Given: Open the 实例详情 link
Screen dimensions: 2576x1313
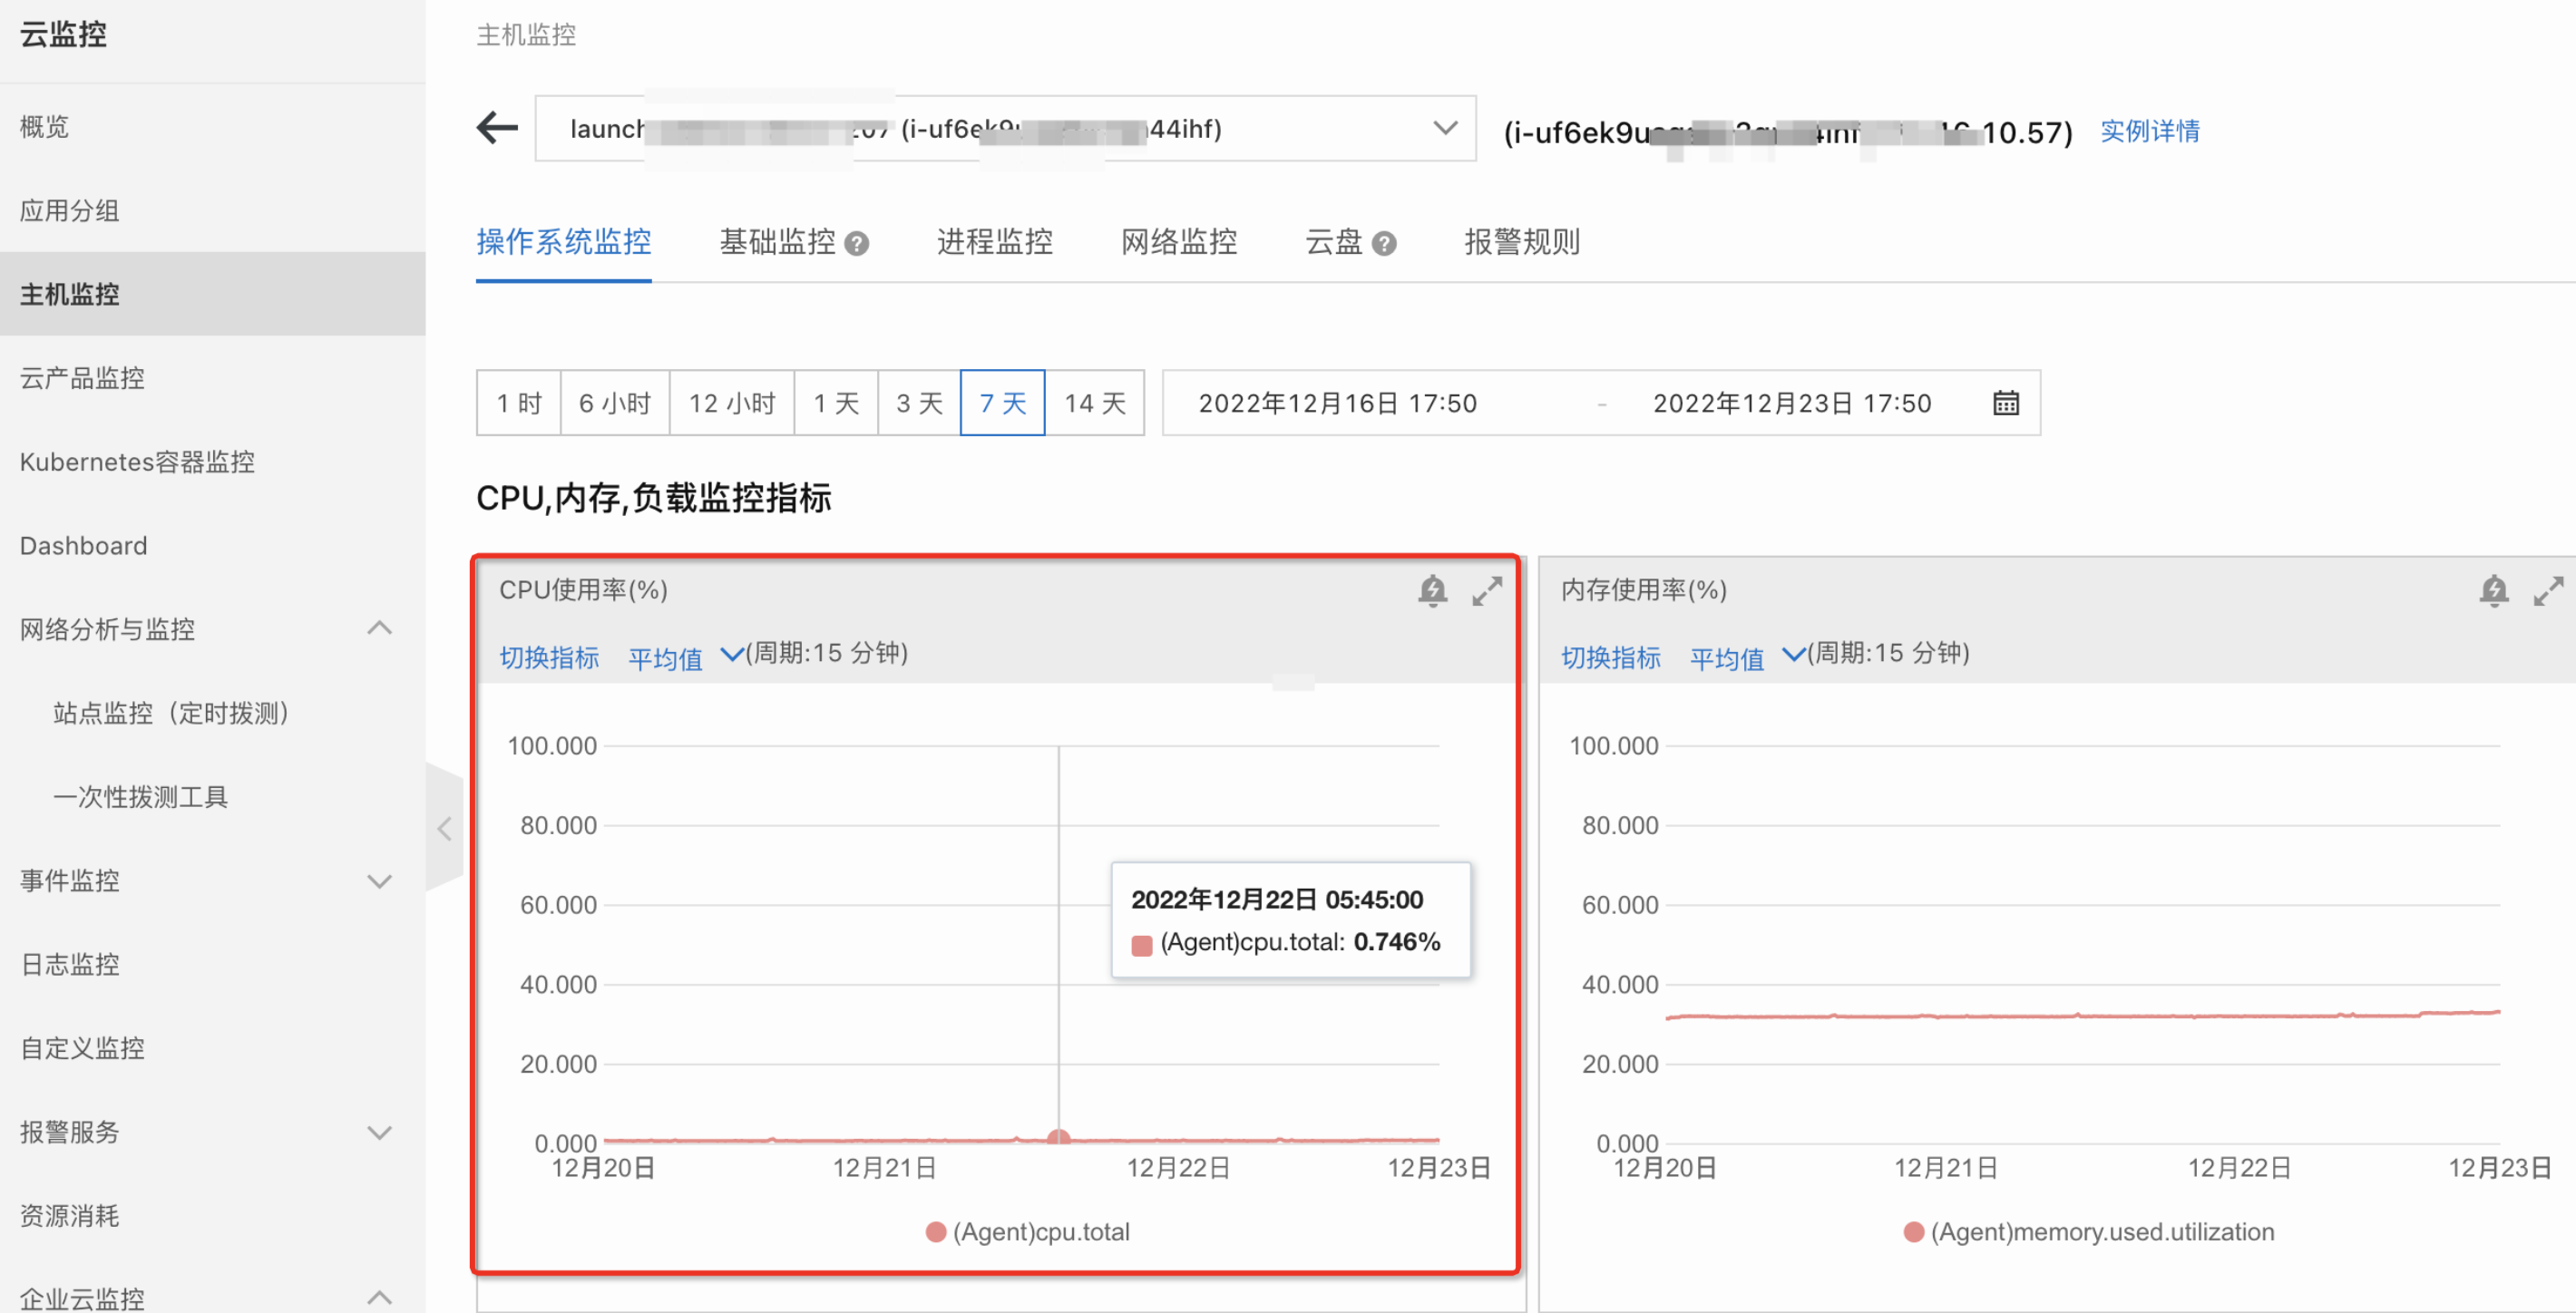Looking at the screenshot, I should coord(2149,131).
